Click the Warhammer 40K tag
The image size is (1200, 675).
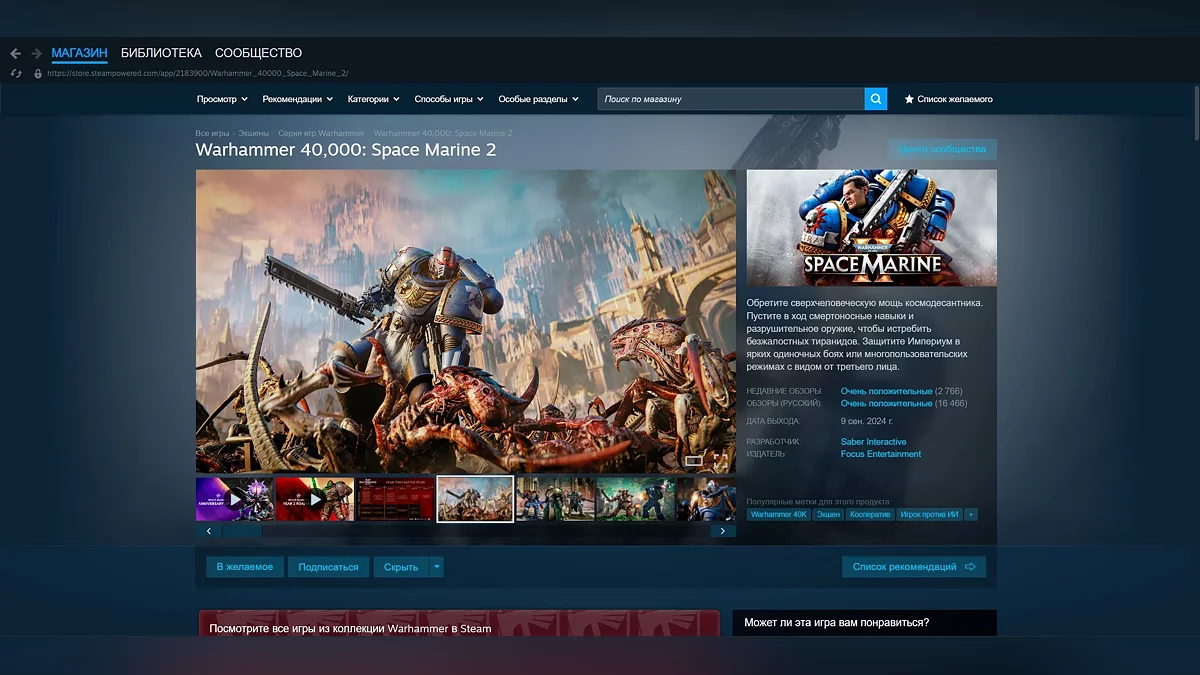[779, 514]
